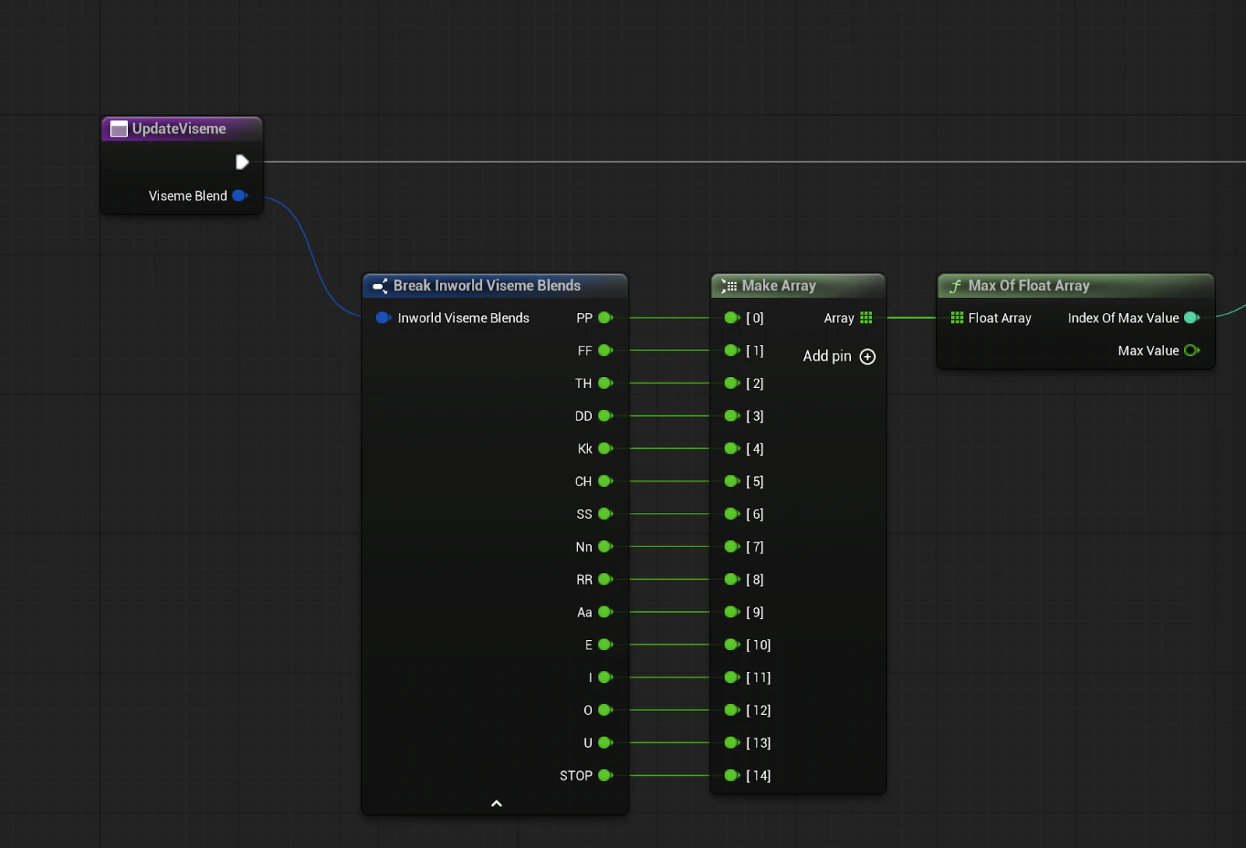Click the [7] input pin on Make Array
The image size is (1246, 848).
[731, 546]
